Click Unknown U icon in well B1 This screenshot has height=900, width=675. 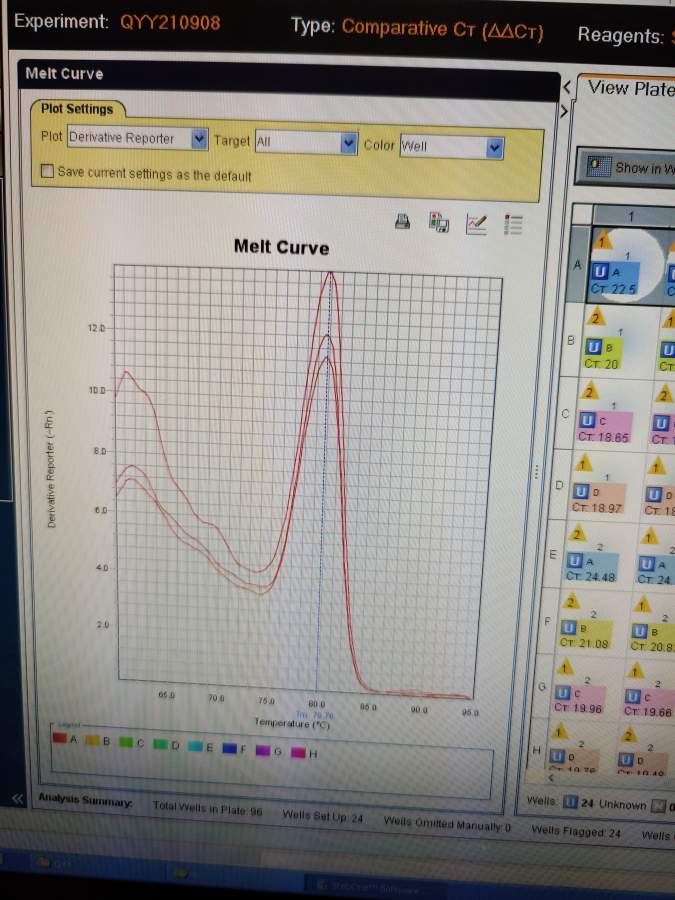[x=593, y=347]
